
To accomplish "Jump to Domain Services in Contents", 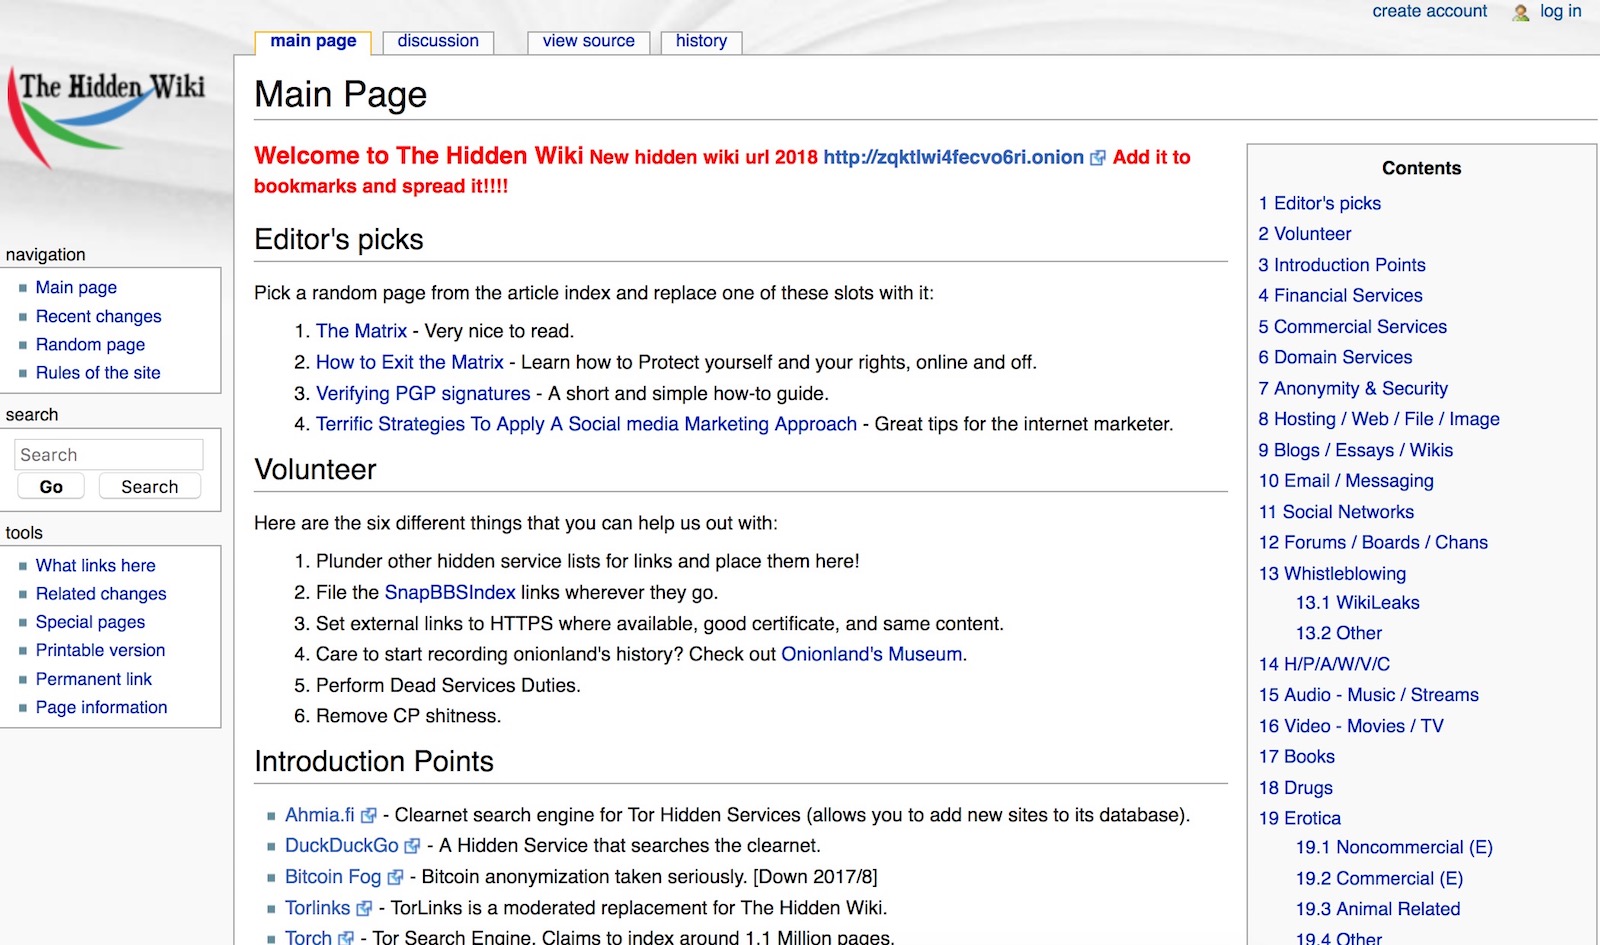I will (x=1335, y=358).
